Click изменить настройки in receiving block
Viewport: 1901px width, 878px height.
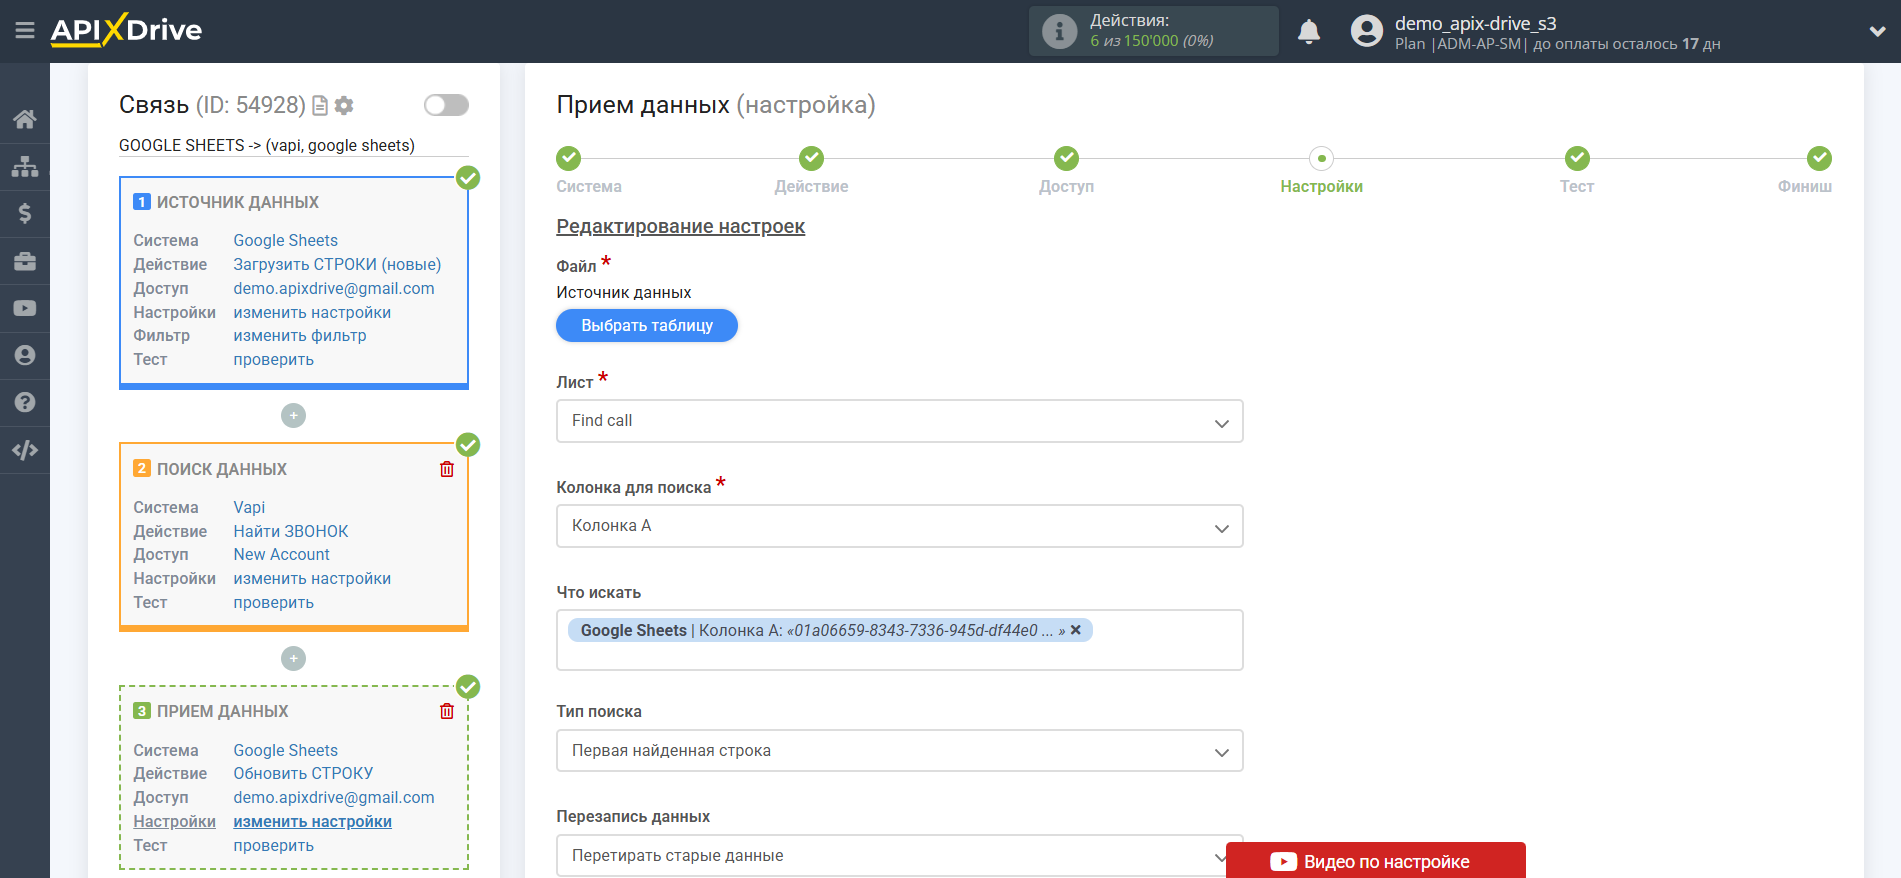(x=312, y=821)
